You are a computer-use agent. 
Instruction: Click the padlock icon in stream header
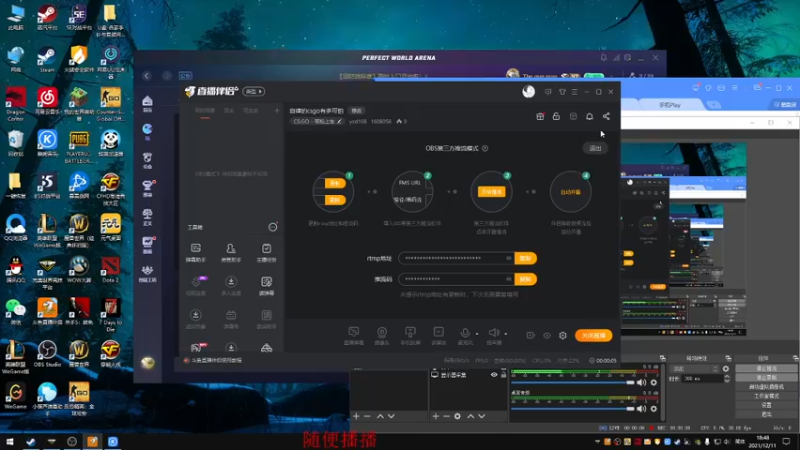click(x=556, y=116)
